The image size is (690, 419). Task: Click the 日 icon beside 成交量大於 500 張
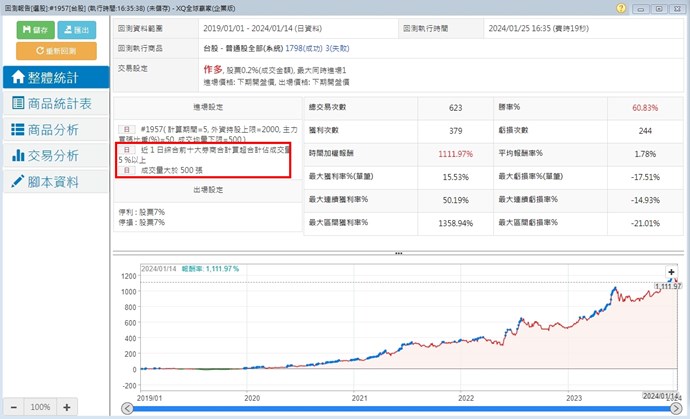click(x=127, y=171)
